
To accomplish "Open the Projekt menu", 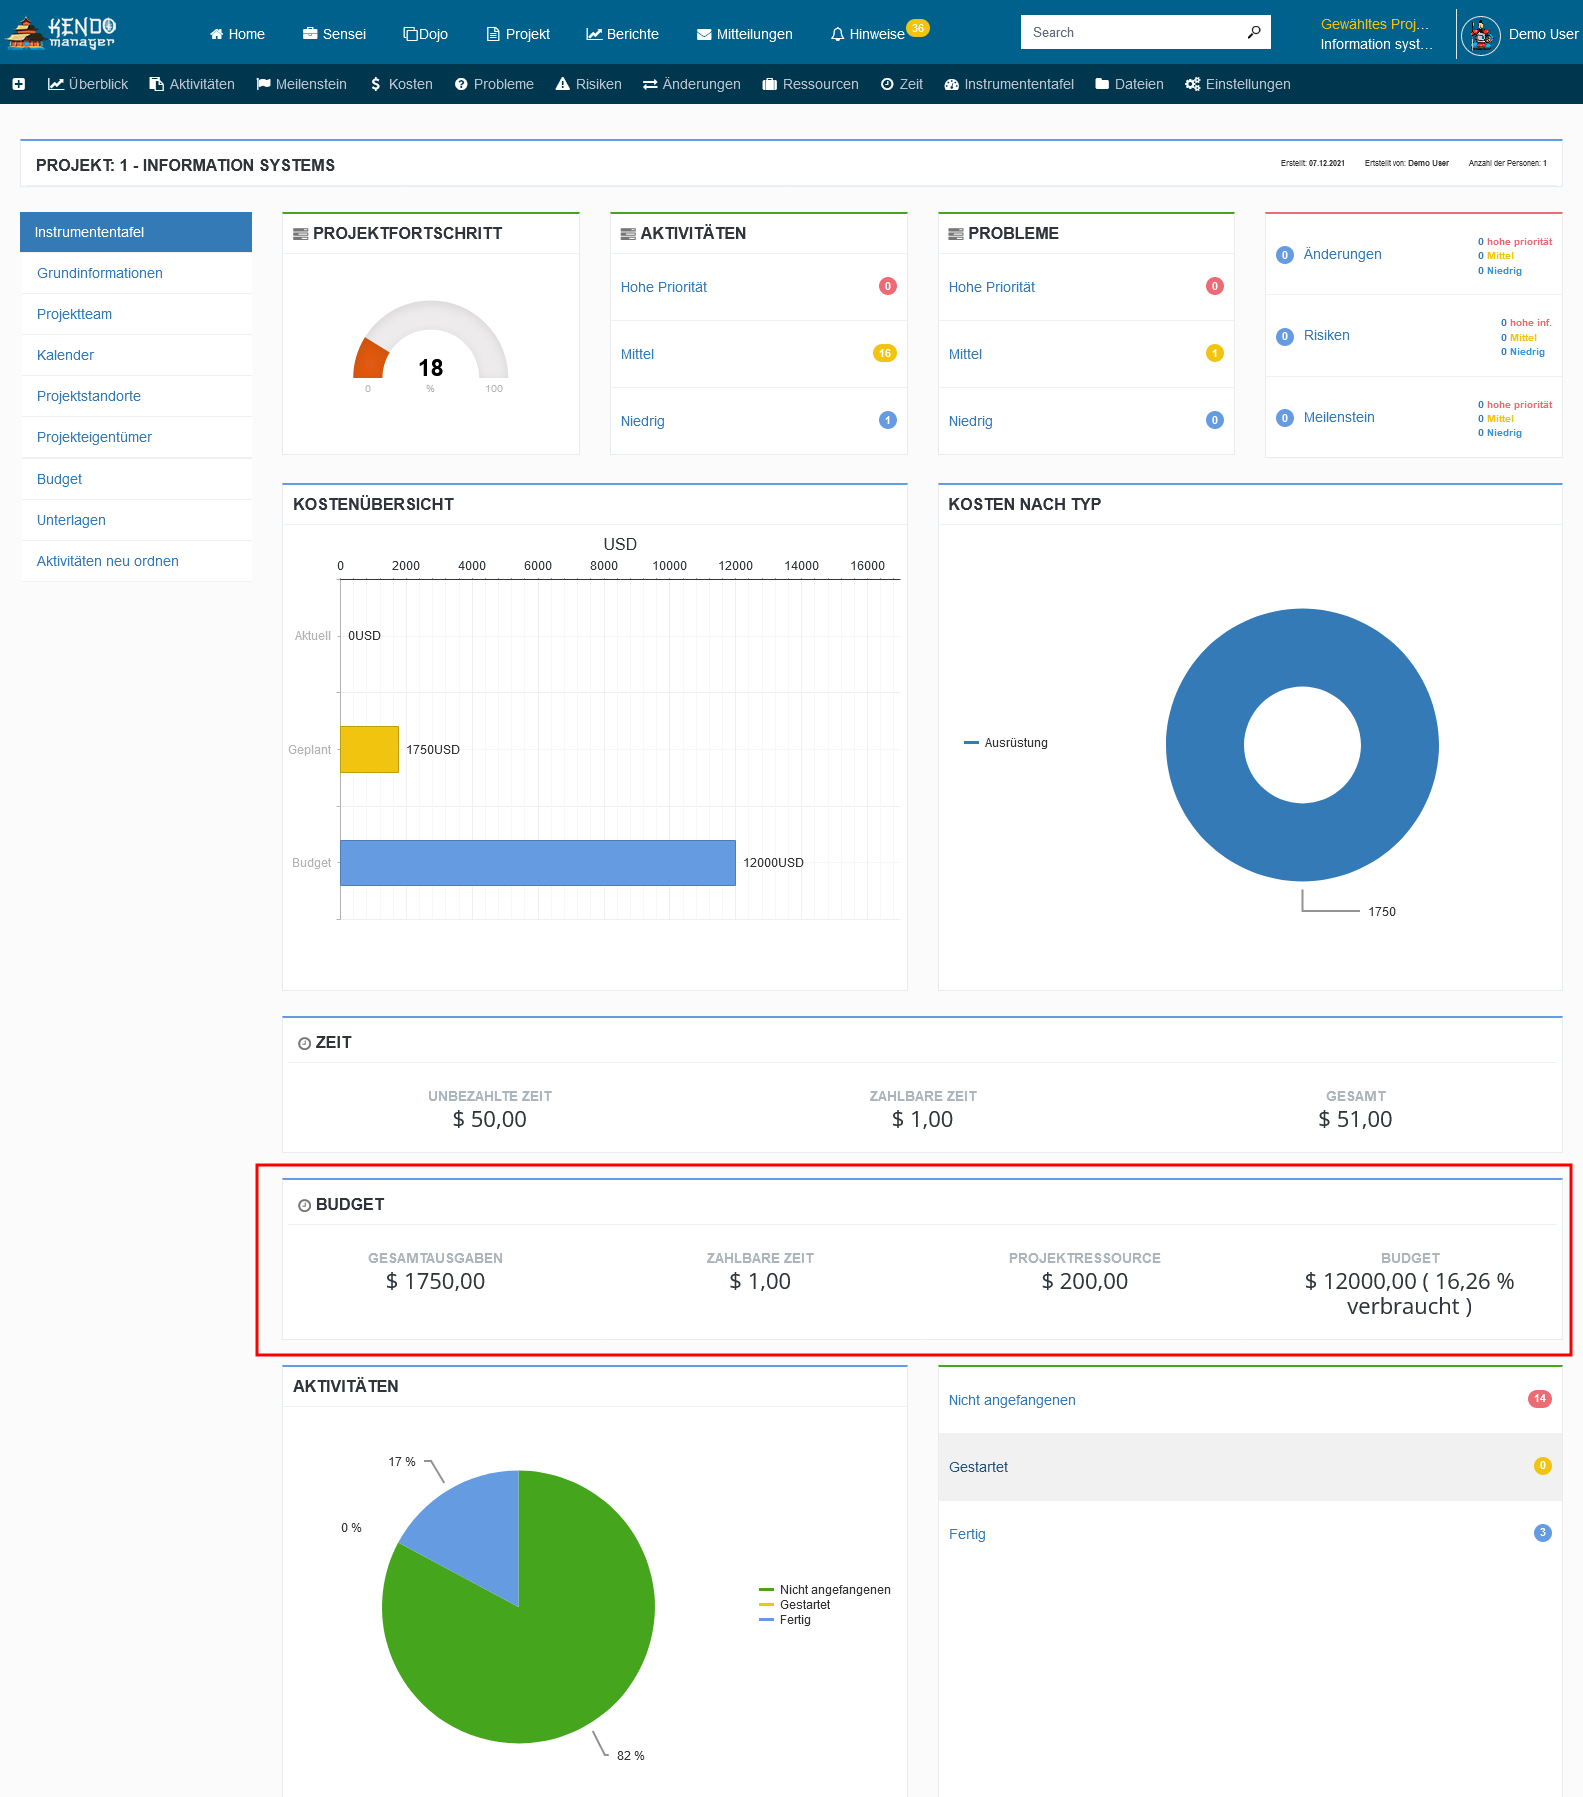I will [x=518, y=34].
